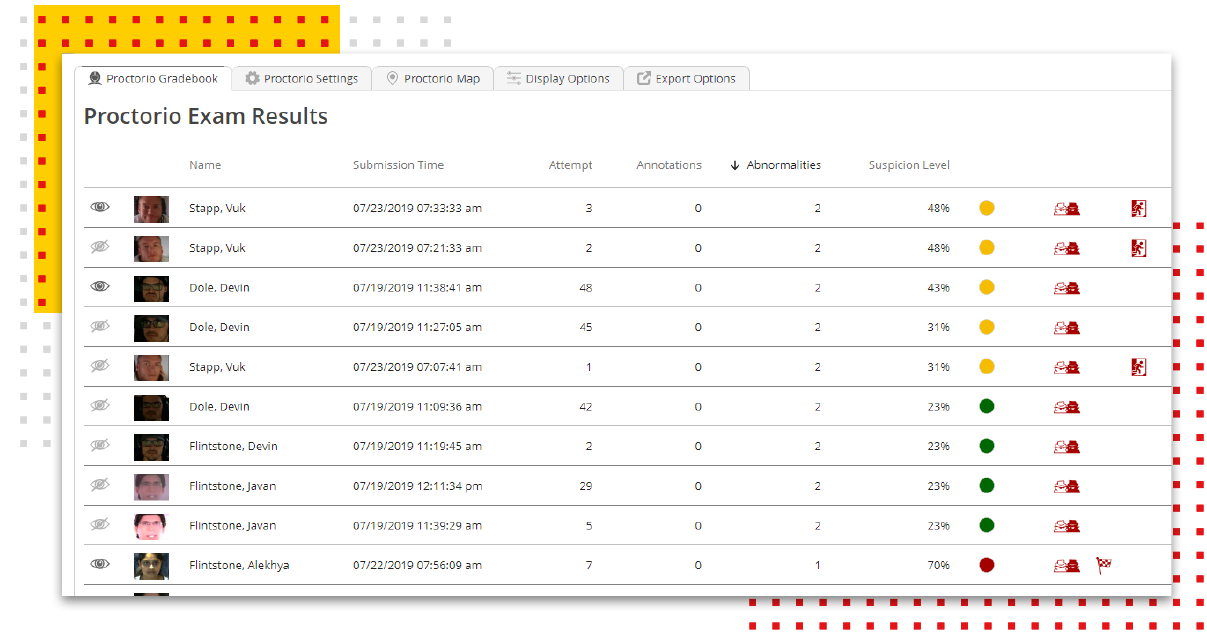Click submission time '07/22/2019 07:56:09 am'
Screen dimensions: 1207x635
click(x=417, y=565)
